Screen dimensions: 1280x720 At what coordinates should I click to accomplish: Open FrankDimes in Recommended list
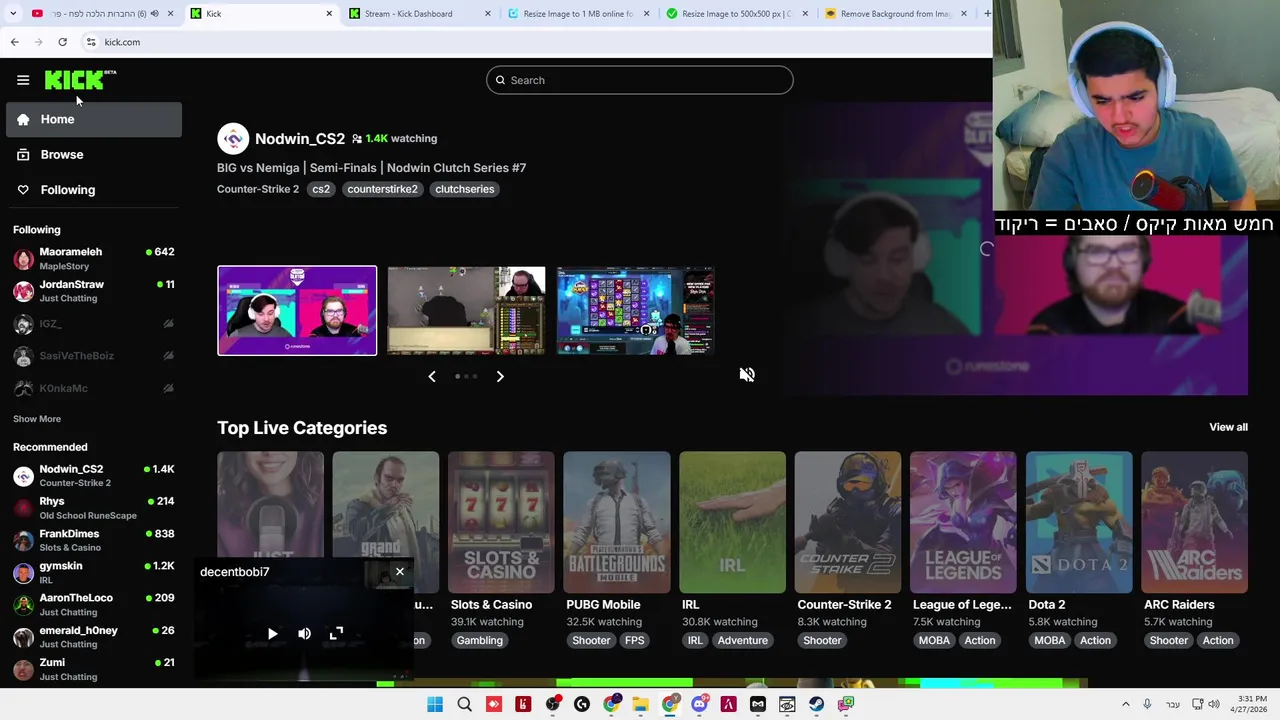[93, 540]
